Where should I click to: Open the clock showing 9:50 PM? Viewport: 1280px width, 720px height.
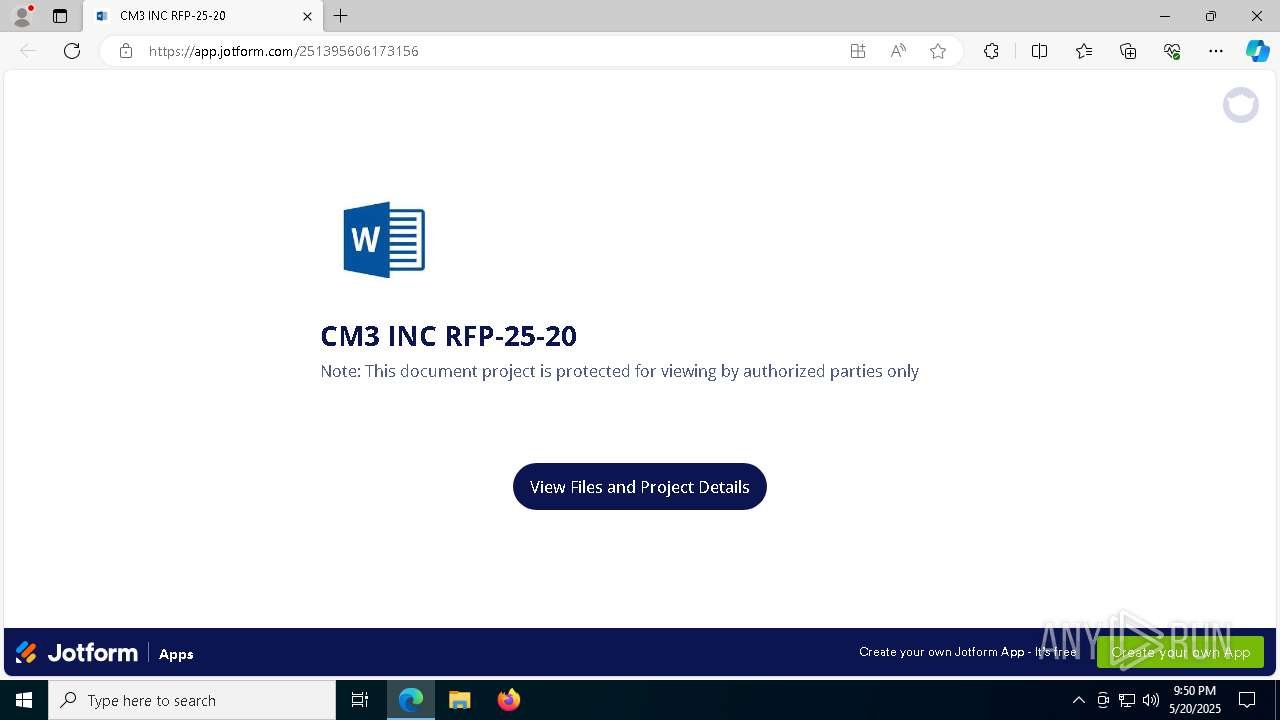(1195, 700)
